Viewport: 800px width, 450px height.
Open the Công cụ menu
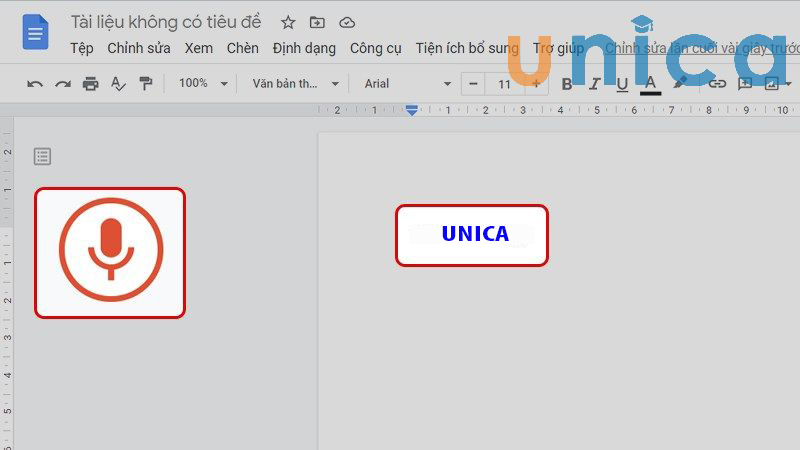tap(376, 48)
